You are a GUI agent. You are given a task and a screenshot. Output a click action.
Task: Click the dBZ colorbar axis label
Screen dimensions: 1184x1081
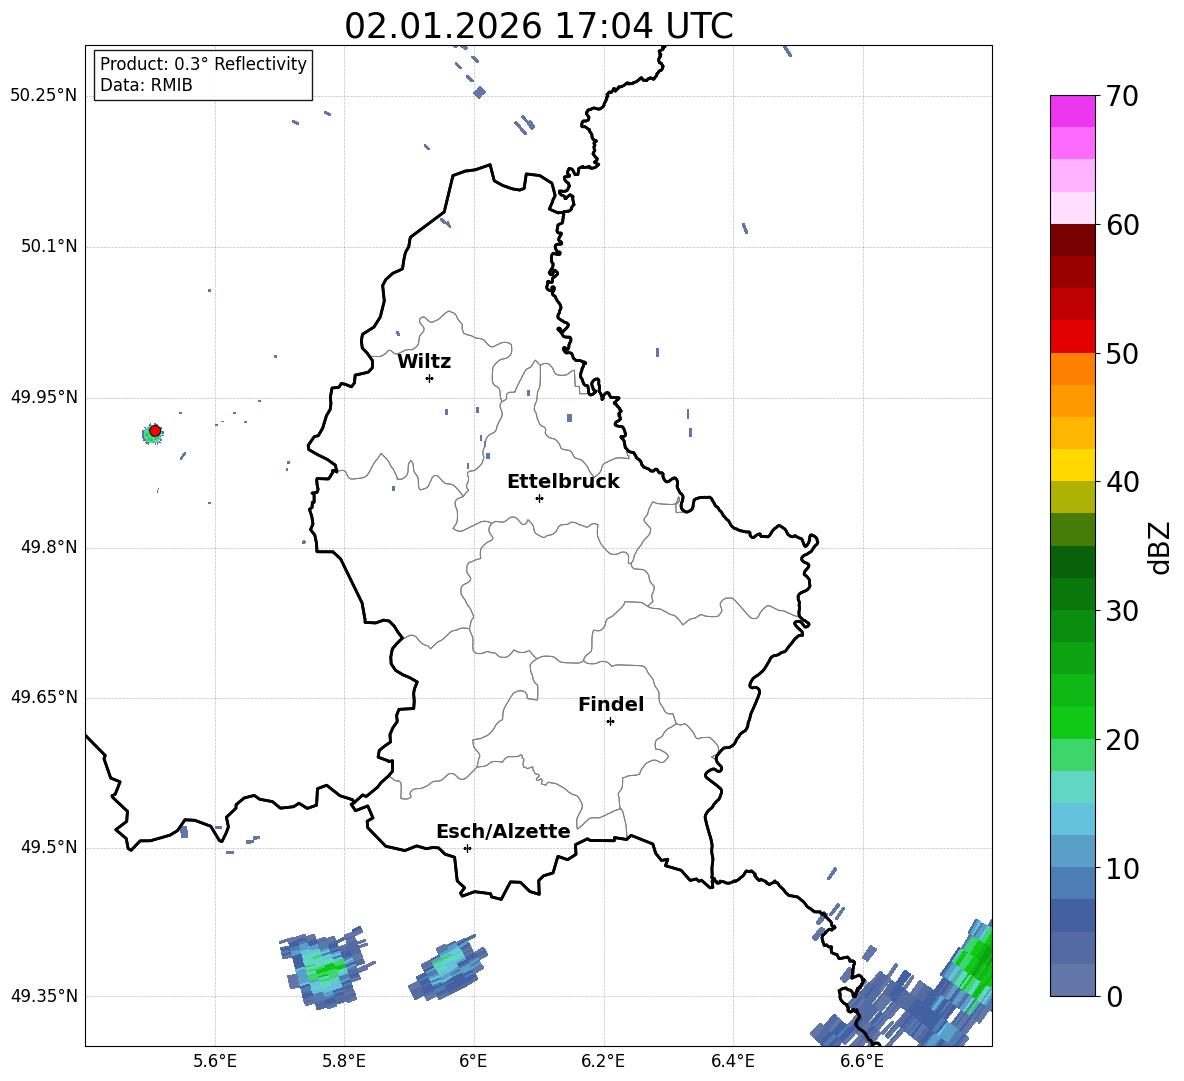1160,547
